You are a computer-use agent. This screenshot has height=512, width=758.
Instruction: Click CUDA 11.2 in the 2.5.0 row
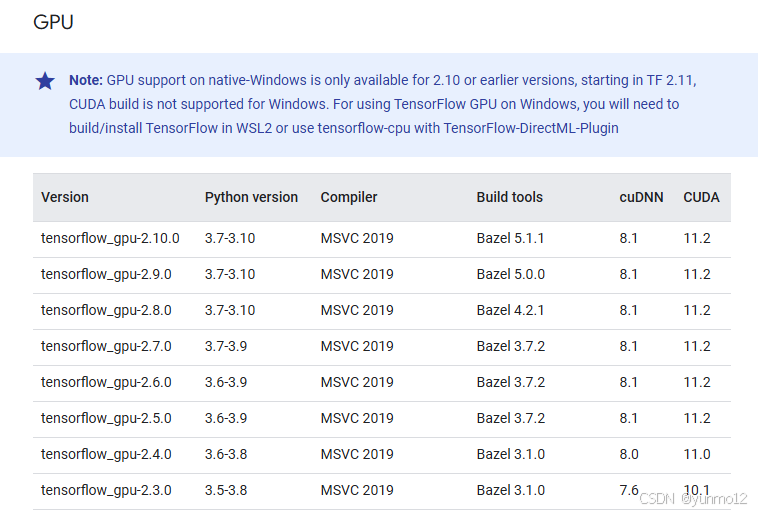(697, 418)
